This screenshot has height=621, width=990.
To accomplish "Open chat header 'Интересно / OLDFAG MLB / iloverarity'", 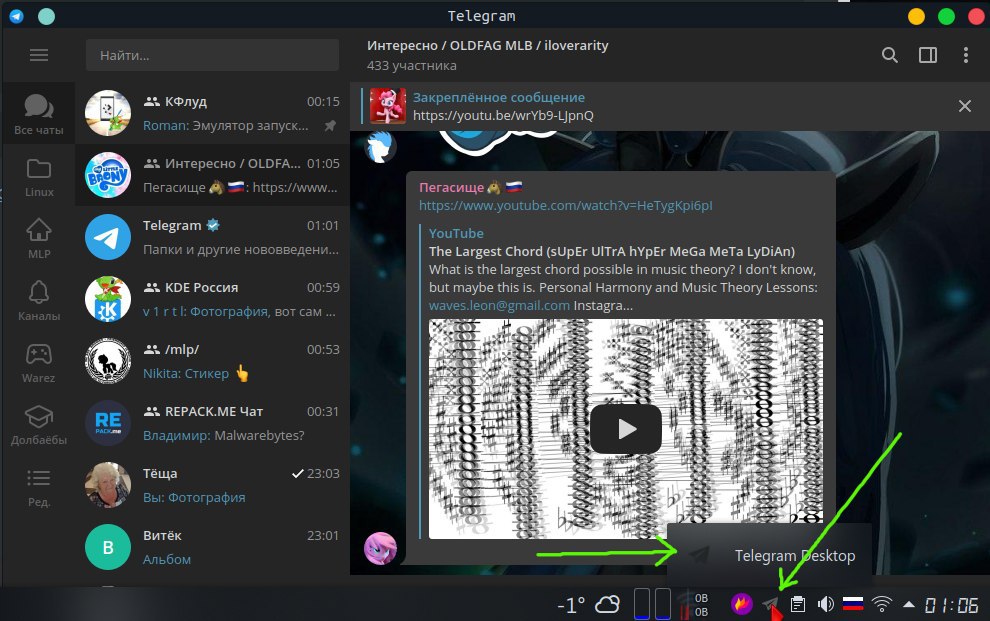I will [487, 45].
